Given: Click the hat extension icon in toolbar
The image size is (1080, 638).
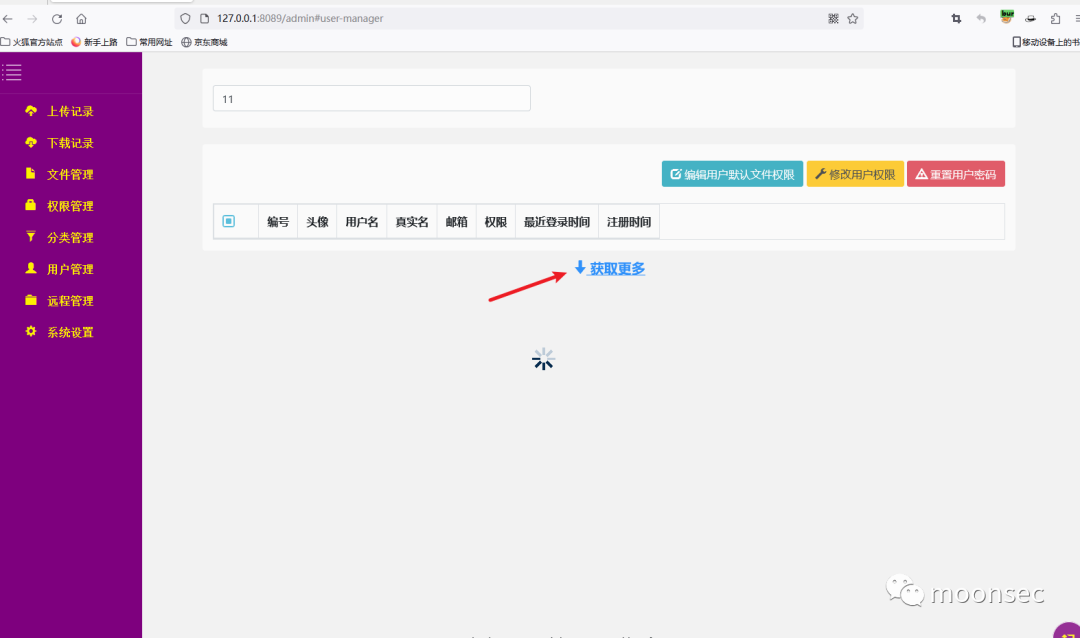Looking at the screenshot, I should 1030,19.
